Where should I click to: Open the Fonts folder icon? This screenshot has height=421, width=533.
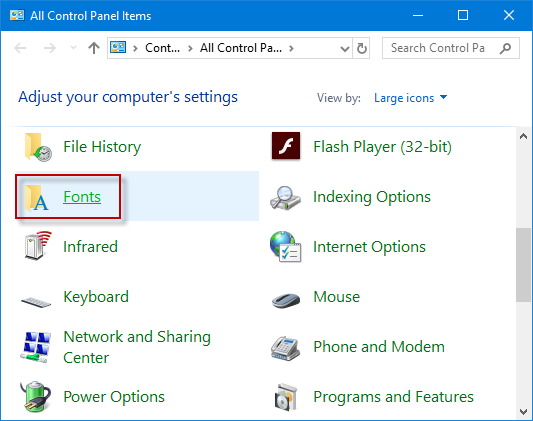coord(37,198)
